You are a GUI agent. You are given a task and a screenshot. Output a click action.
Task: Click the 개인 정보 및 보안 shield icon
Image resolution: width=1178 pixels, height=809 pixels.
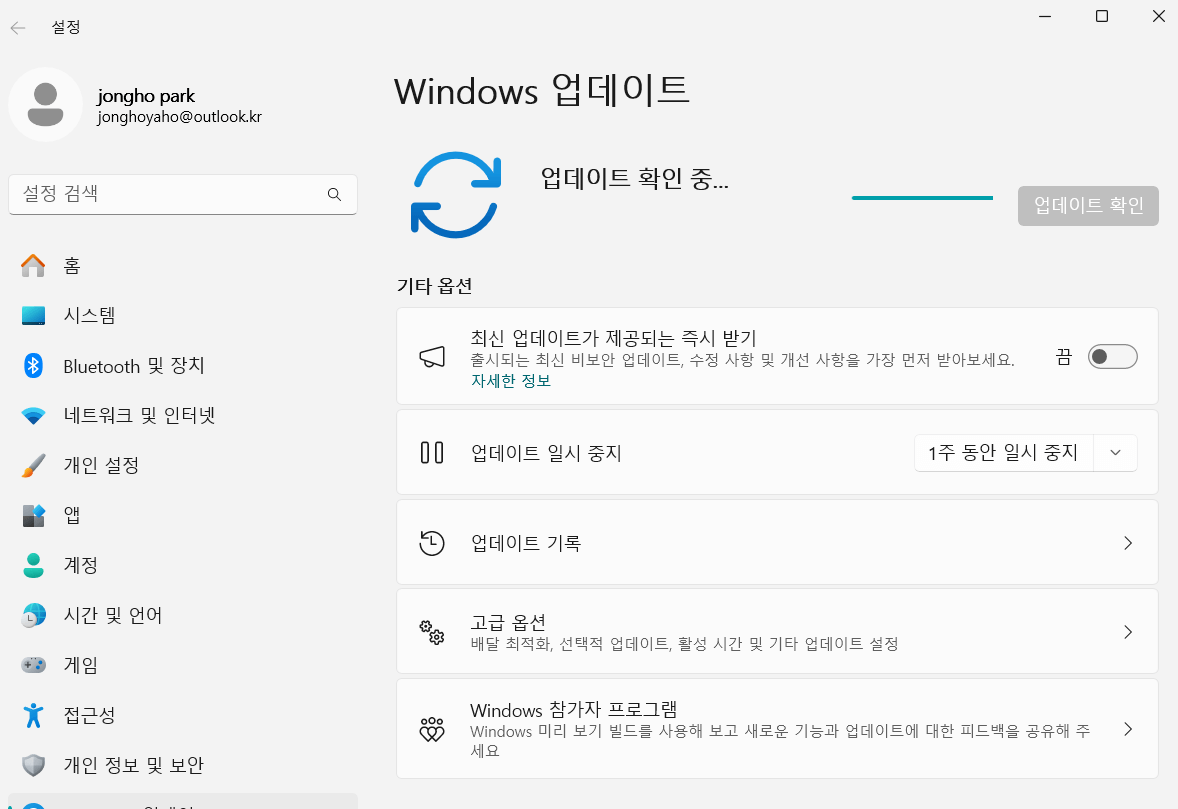(33, 765)
